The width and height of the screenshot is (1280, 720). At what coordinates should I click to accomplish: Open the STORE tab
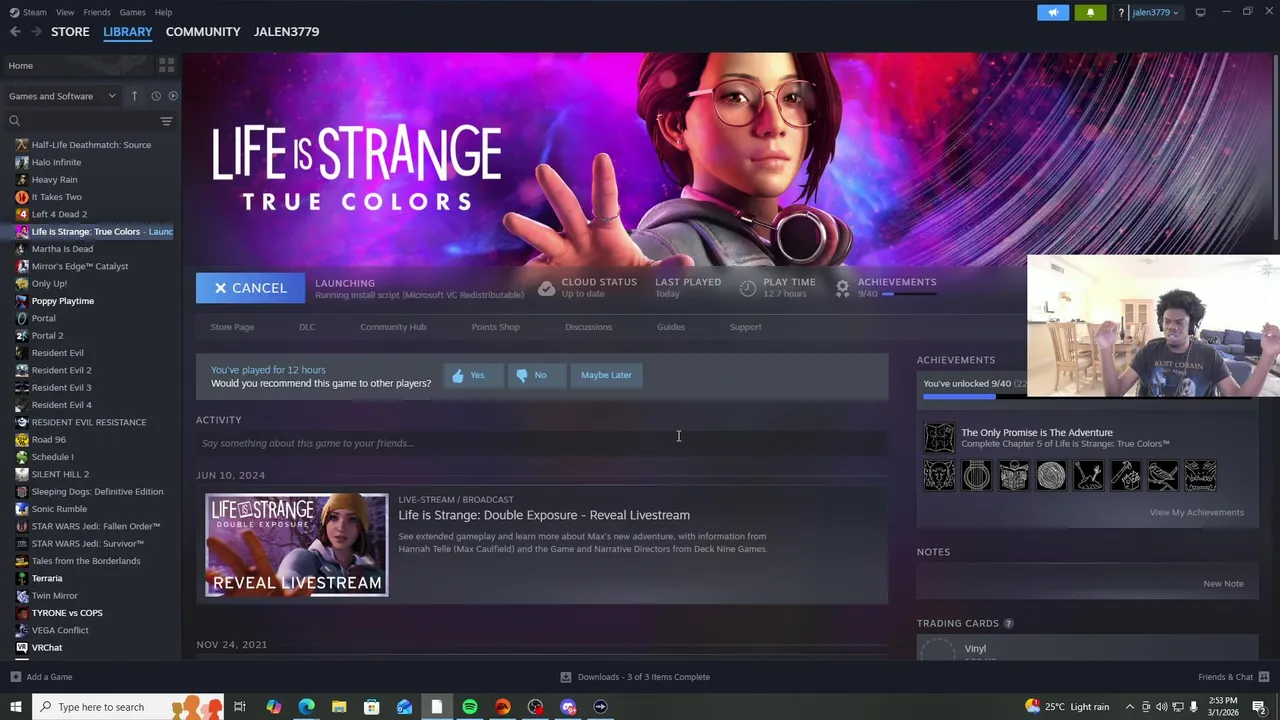click(70, 32)
